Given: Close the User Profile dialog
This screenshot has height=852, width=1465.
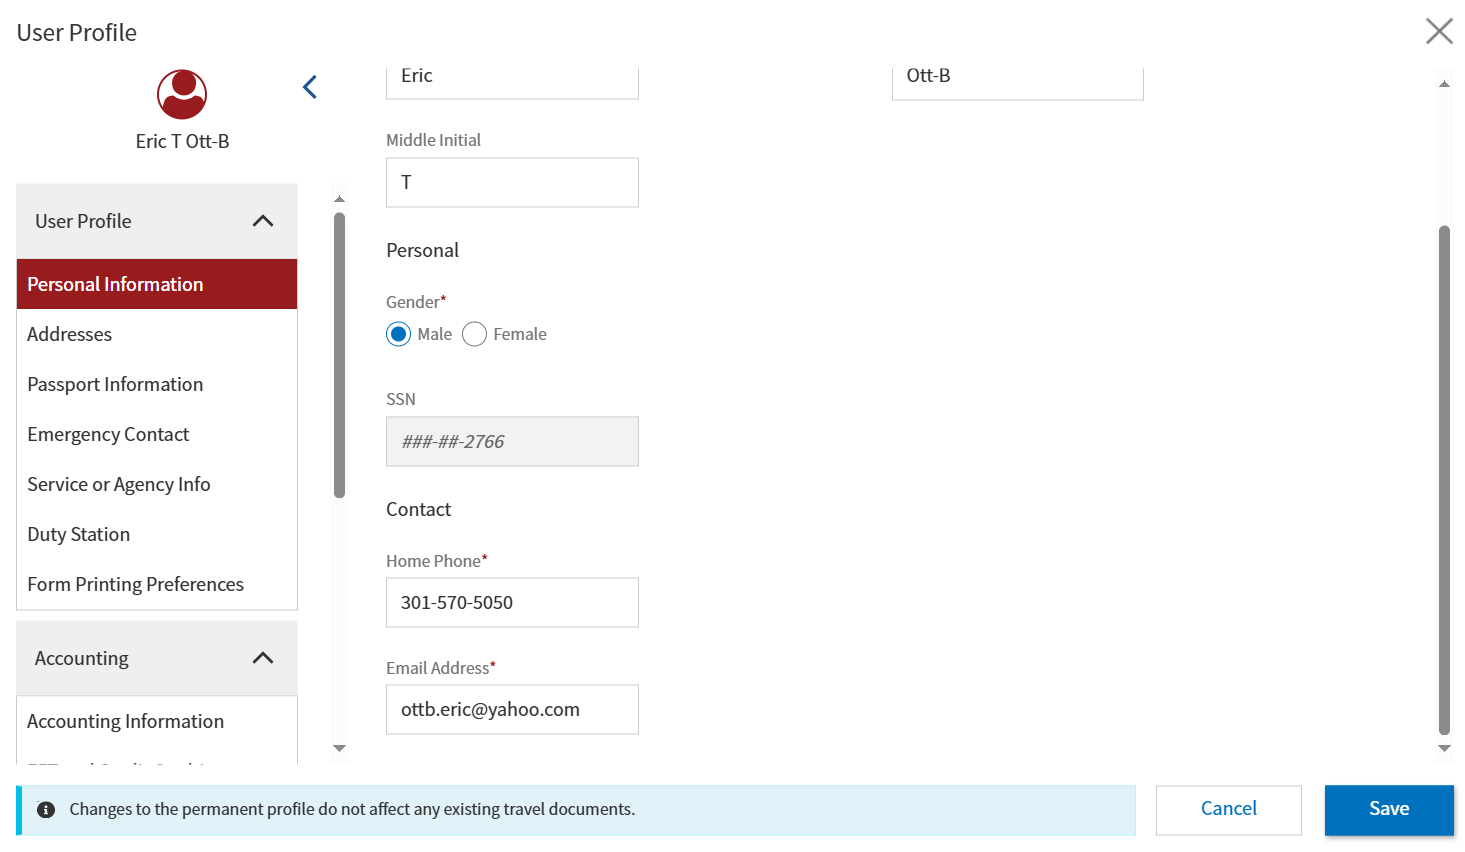Looking at the screenshot, I should pos(1438,31).
